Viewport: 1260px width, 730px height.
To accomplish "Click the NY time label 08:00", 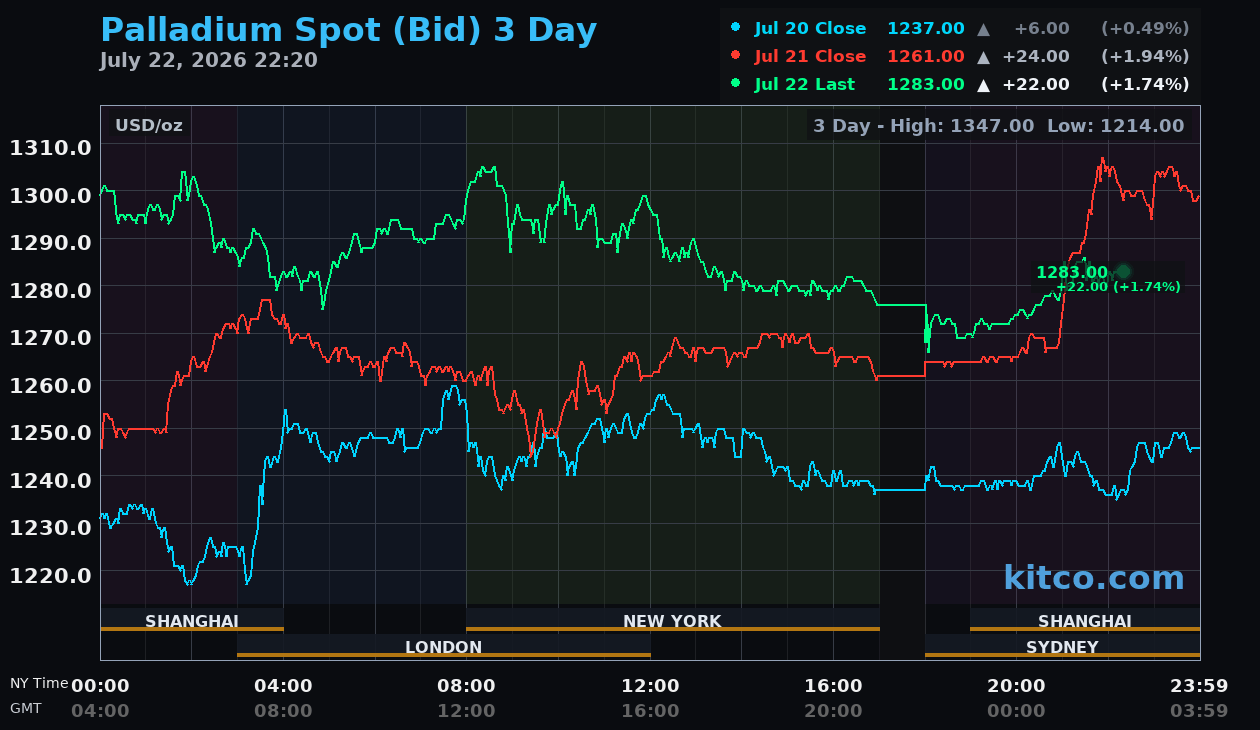I will point(466,686).
